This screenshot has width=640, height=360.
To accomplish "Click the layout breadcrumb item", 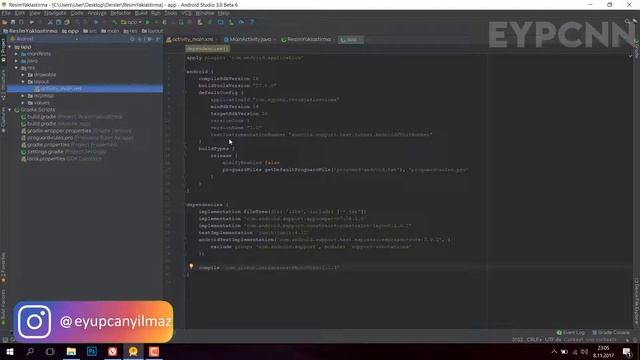I will [152, 31].
